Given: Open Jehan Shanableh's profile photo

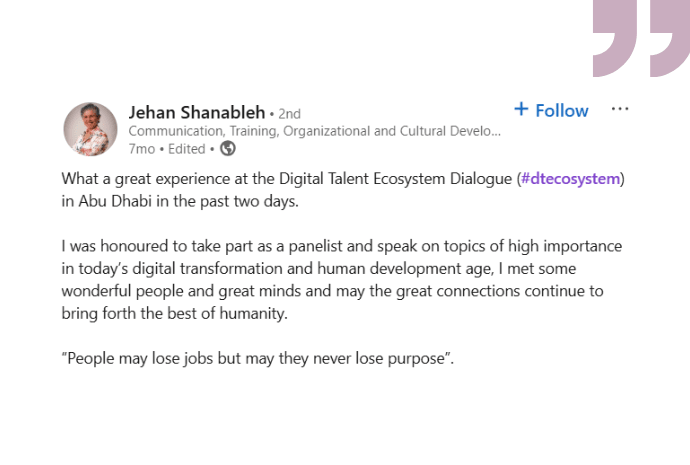Looking at the screenshot, I should click(x=91, y=129).
